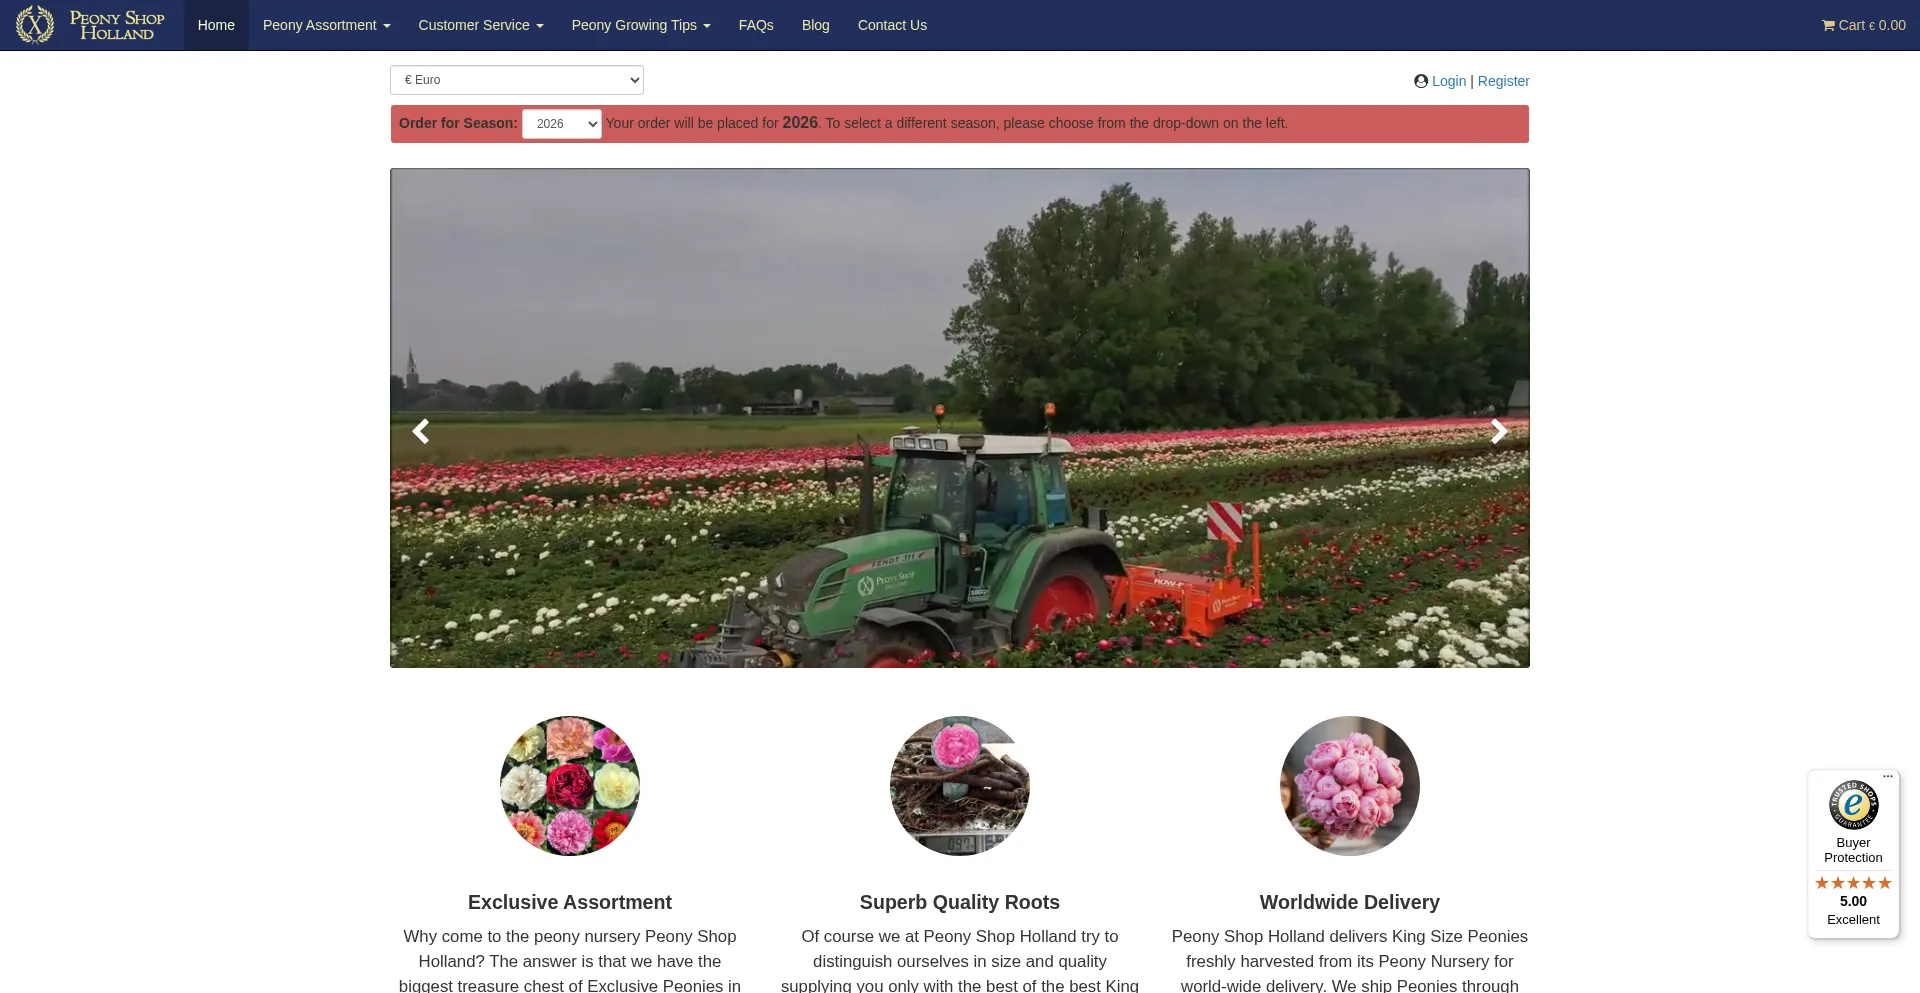
Task: Change the currency selector from Euro
Action: pos(516,79)
